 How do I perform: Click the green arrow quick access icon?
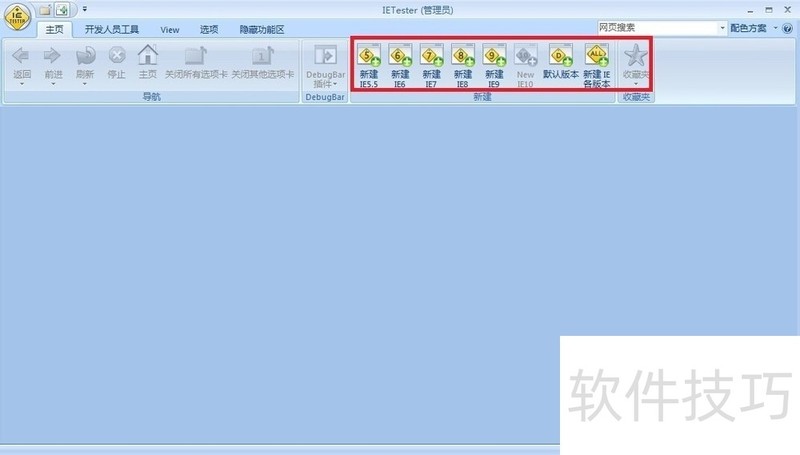click(x=62, y=10)
